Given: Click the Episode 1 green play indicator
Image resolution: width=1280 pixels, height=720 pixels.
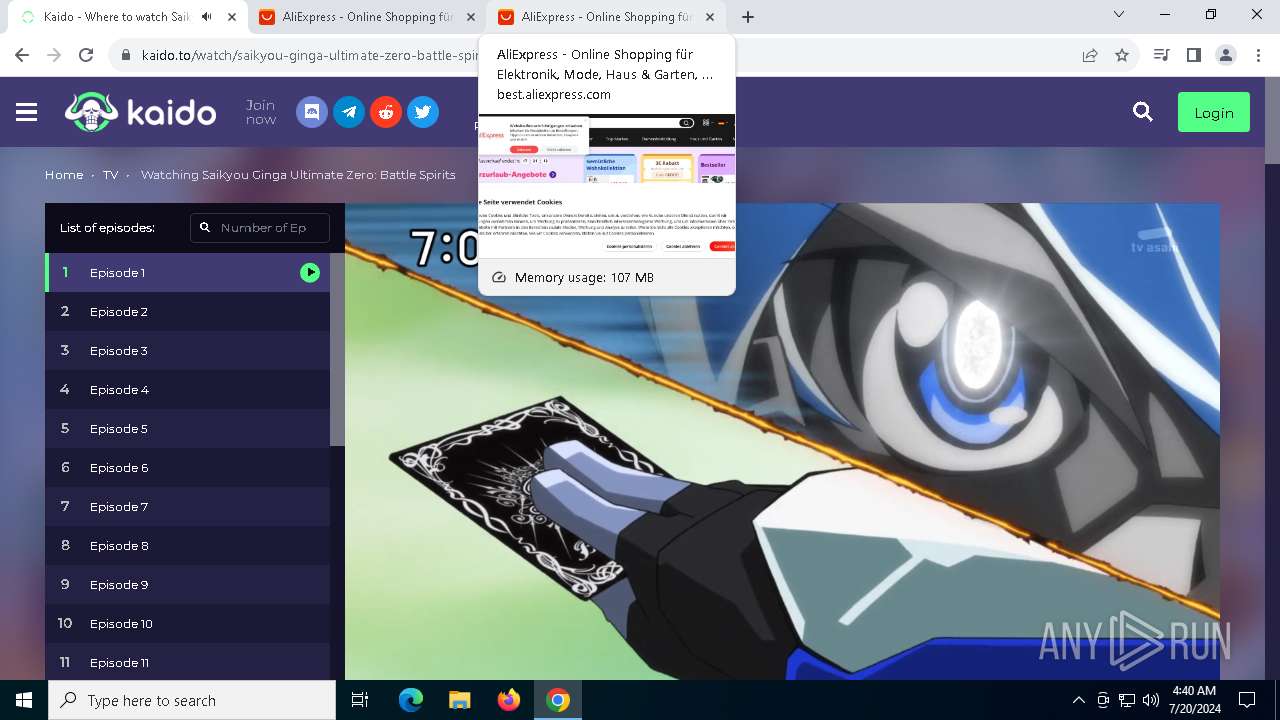Looking at the screenshot, I should [x=310, y=272].
